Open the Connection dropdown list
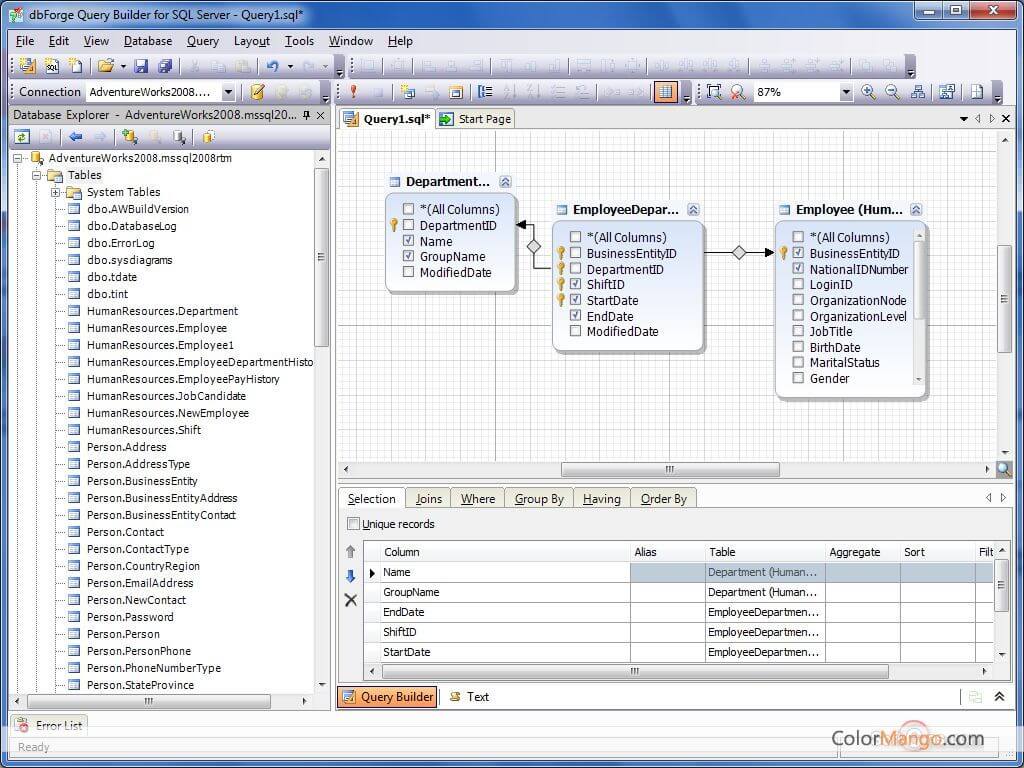Viewport: 1024px width, 768px height. [x=229, y=92]
